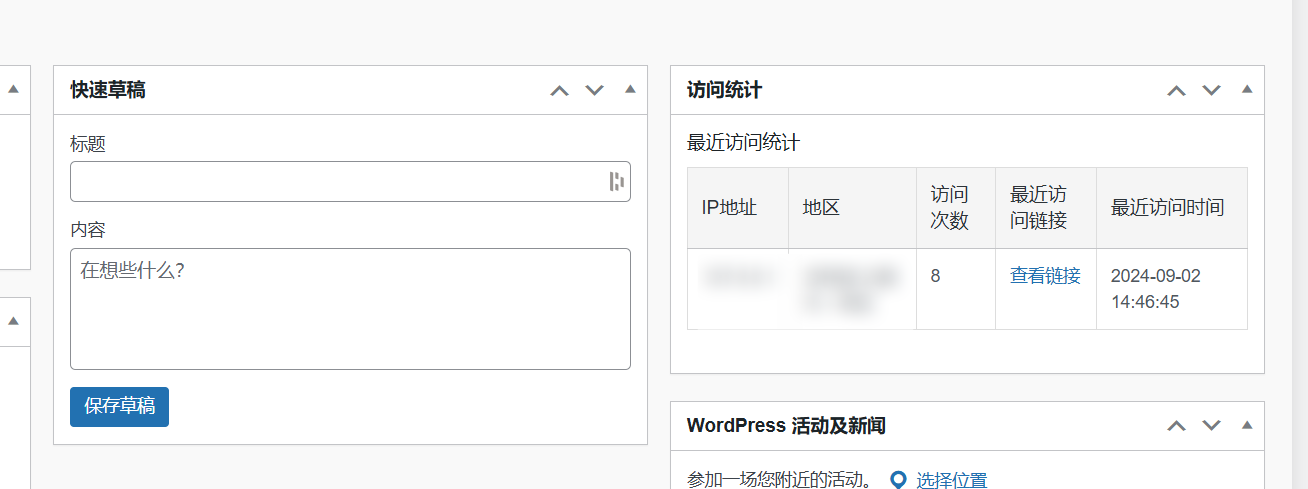The width and height of the screenshot is (1308, 489).
Task: Collapse the 快速草稿 panel with its triangle toggle
Action: (630, 89)
